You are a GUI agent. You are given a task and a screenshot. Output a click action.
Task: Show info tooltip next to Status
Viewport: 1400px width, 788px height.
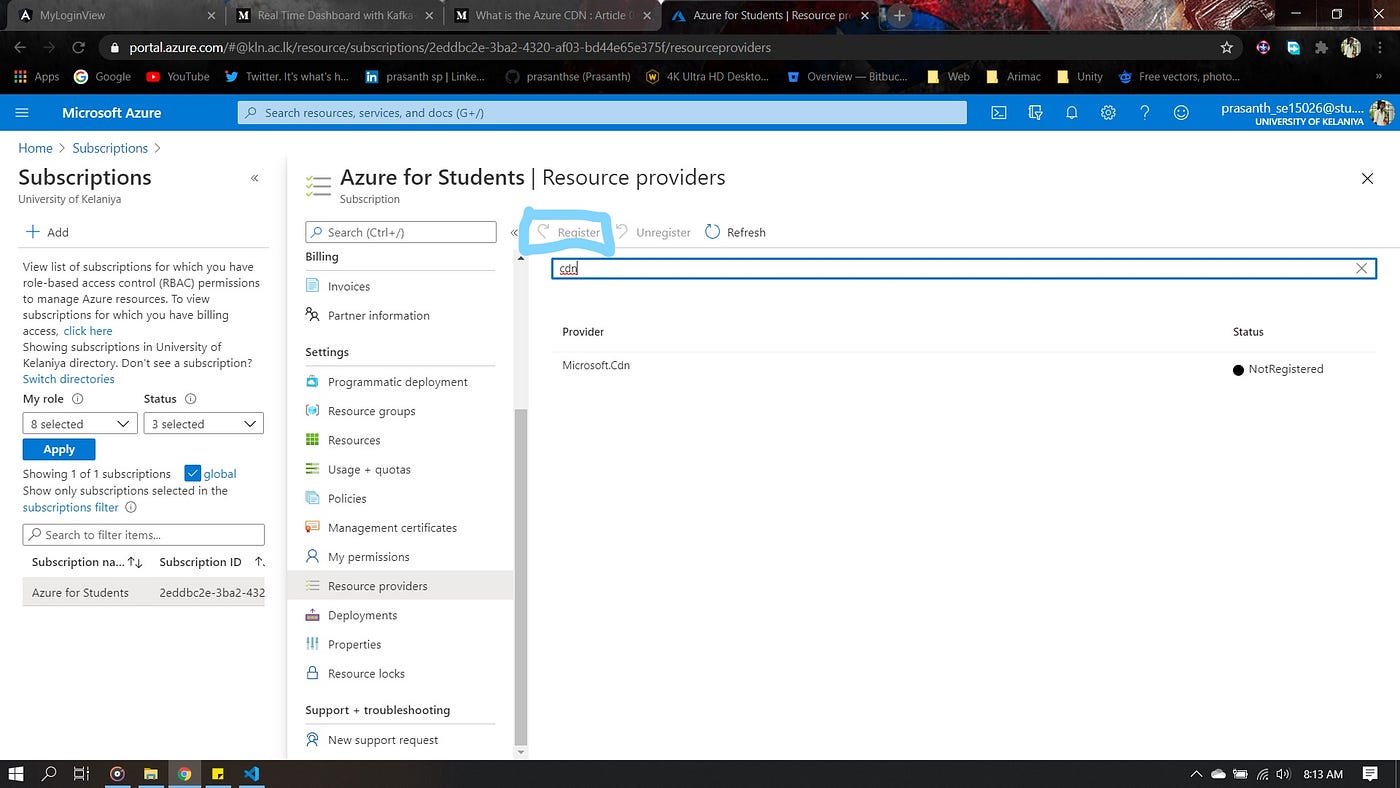tap(190, 399)
